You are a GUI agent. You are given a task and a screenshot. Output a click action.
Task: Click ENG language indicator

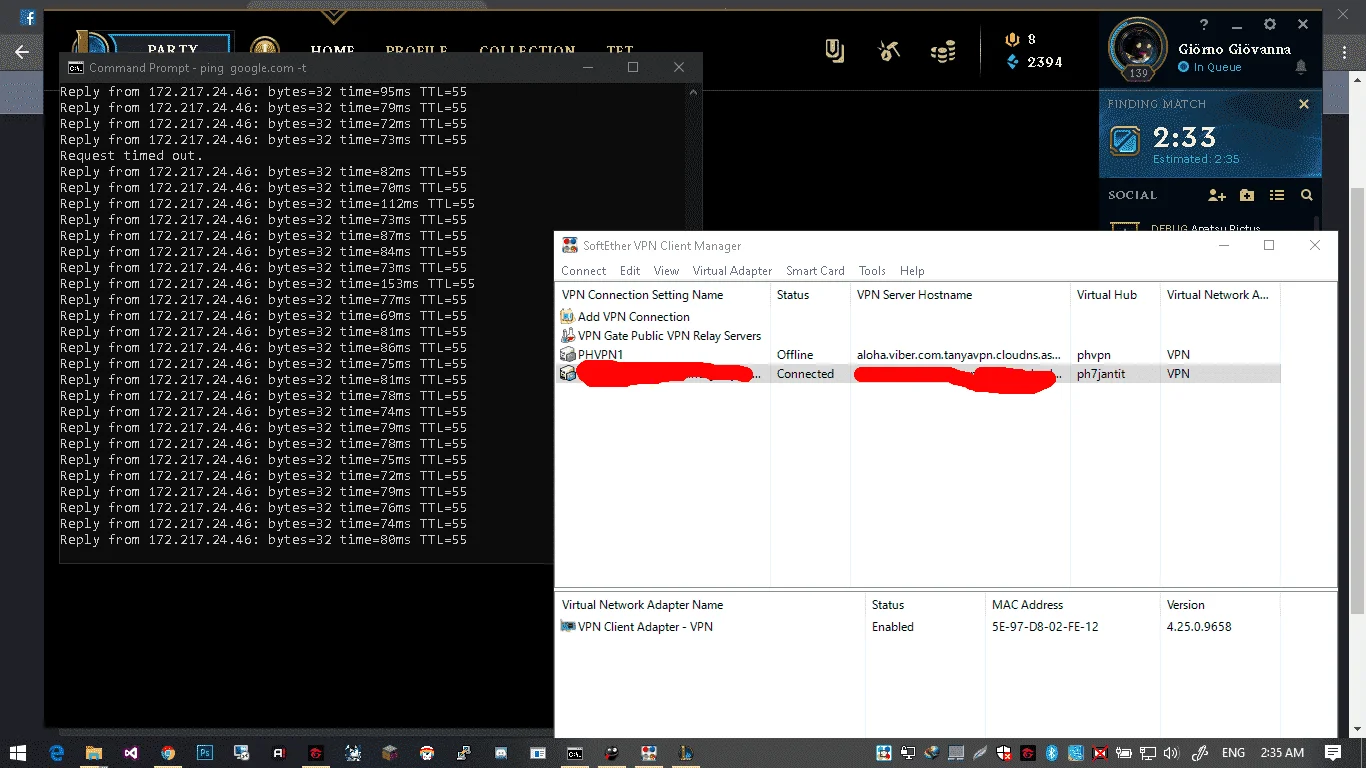[1233, 752]
